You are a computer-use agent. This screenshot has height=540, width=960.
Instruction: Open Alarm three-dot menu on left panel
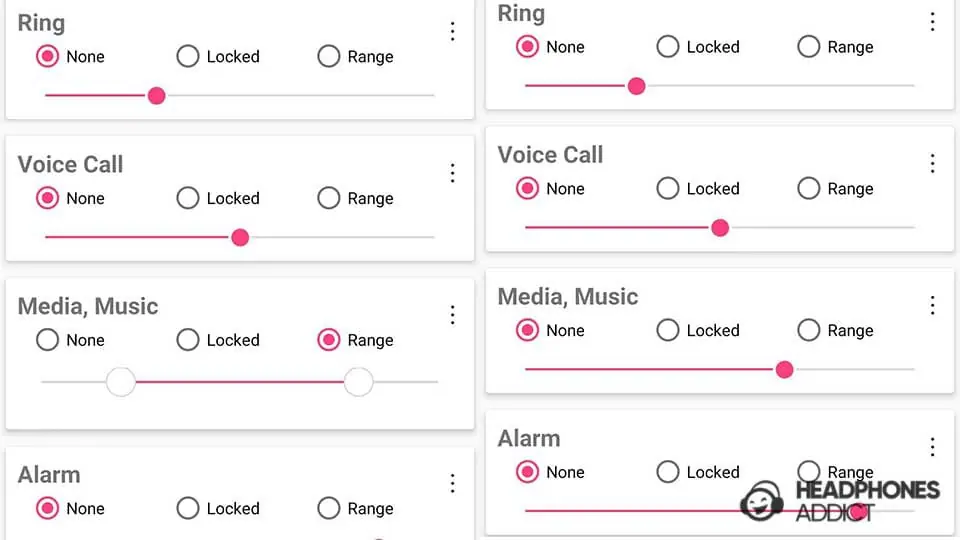tap(452, 484)
